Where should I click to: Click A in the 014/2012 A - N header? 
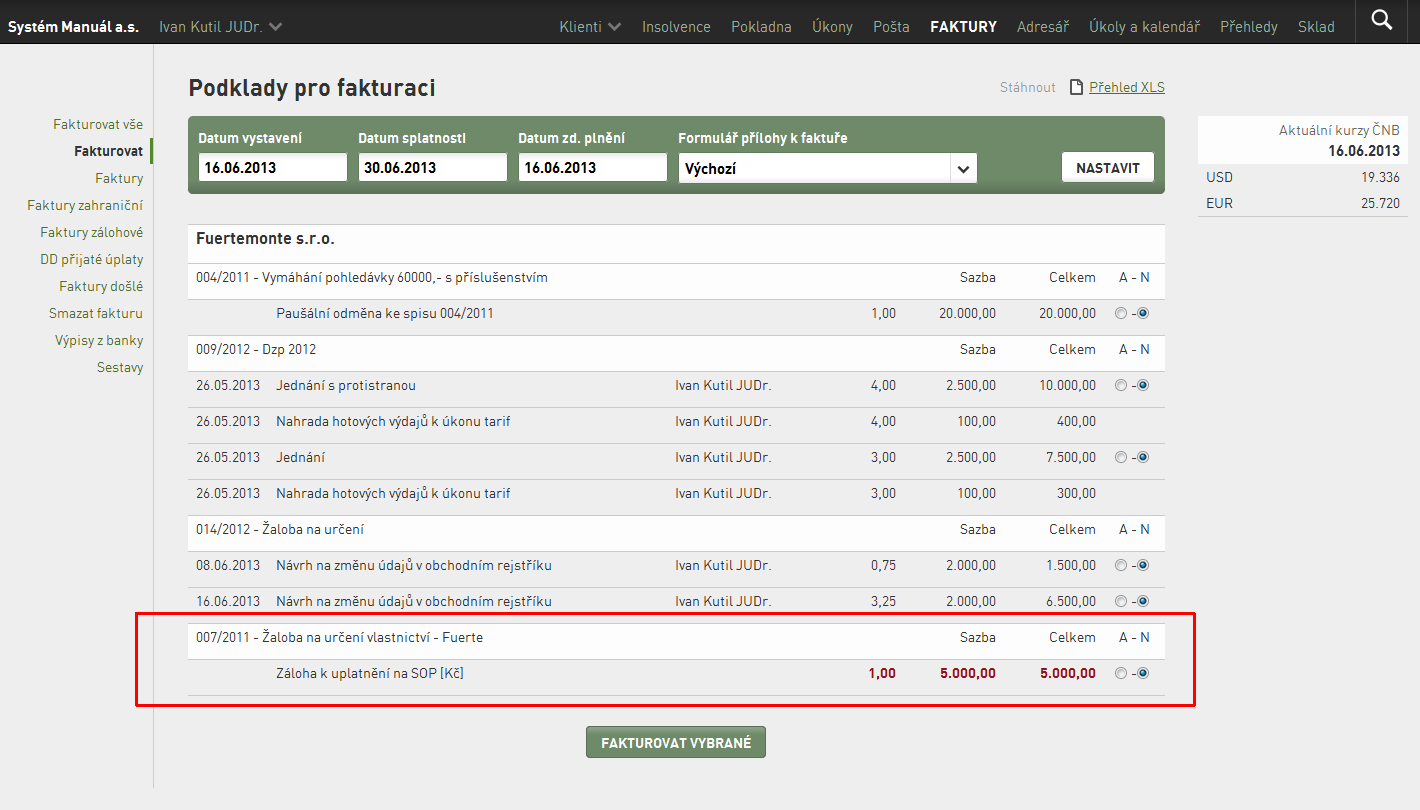(x=1123, y=529)
